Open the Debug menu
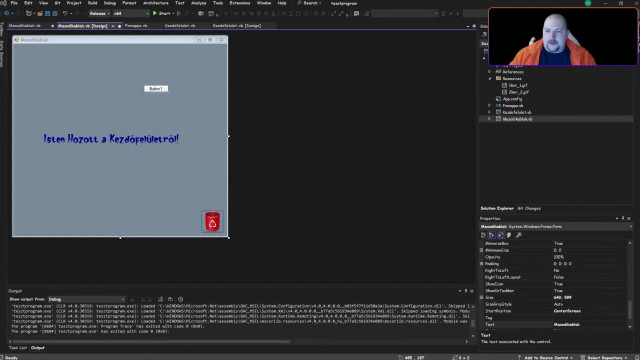This screenshot has height=360, width=640. (110, 3)
